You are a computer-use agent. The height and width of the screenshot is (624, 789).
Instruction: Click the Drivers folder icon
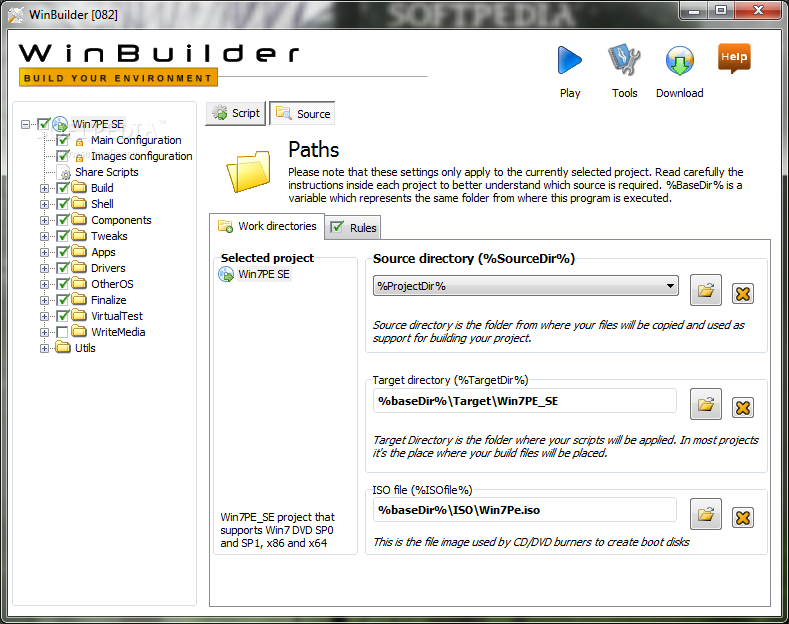(78, 268)
